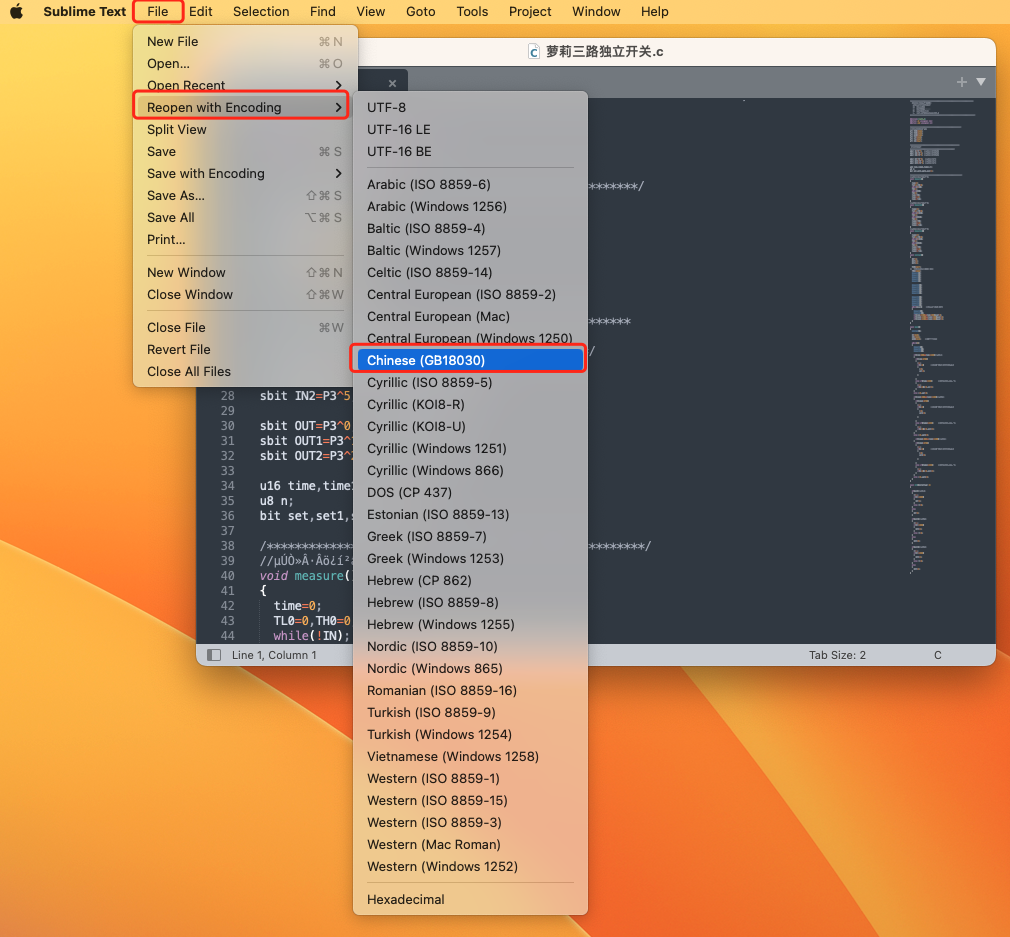The height and width of the screenshot is (937, 1010).
Task: Select Cyrillic (KOI8-R) encoding
Action: coord(470,404)
